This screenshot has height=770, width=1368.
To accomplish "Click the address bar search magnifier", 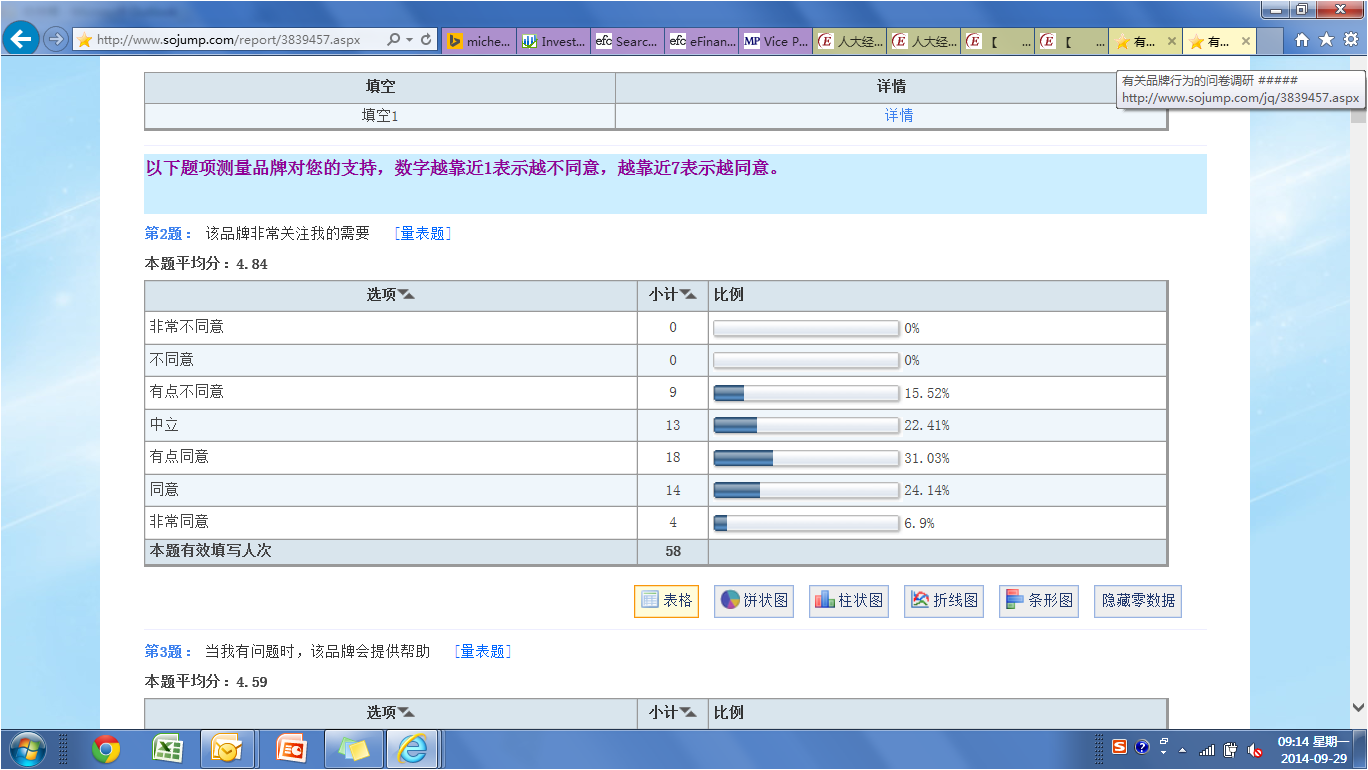I will click(393, 40).
